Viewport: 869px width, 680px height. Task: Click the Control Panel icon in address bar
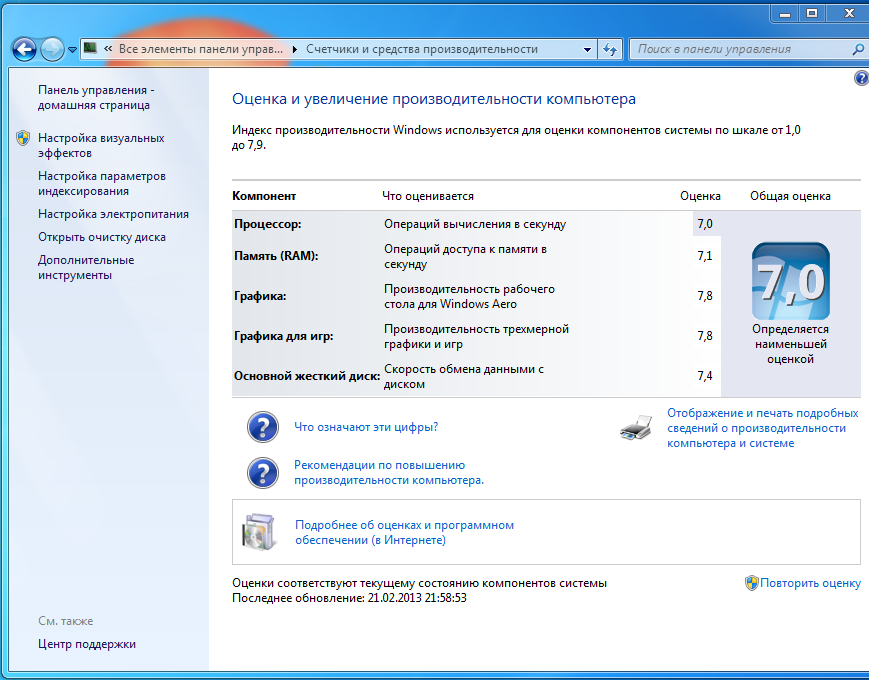[x=90, y=49]
